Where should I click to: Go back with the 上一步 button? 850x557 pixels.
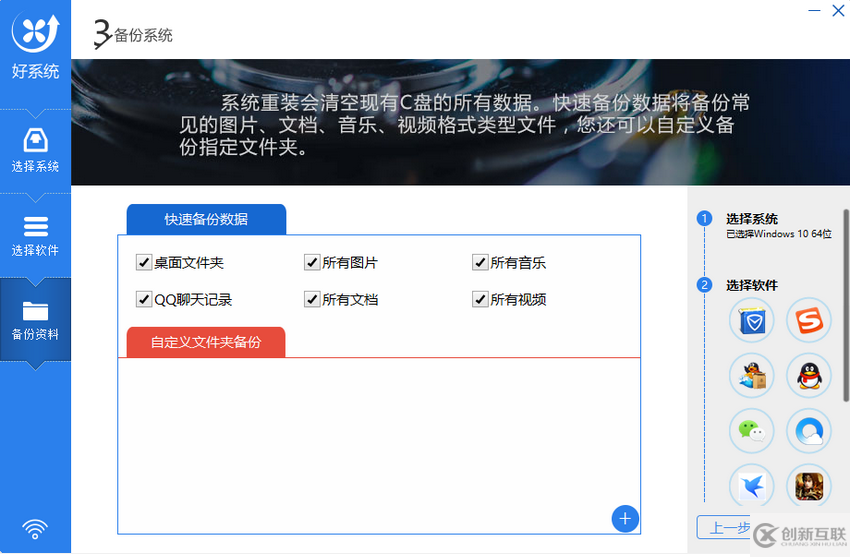(724, 527)
